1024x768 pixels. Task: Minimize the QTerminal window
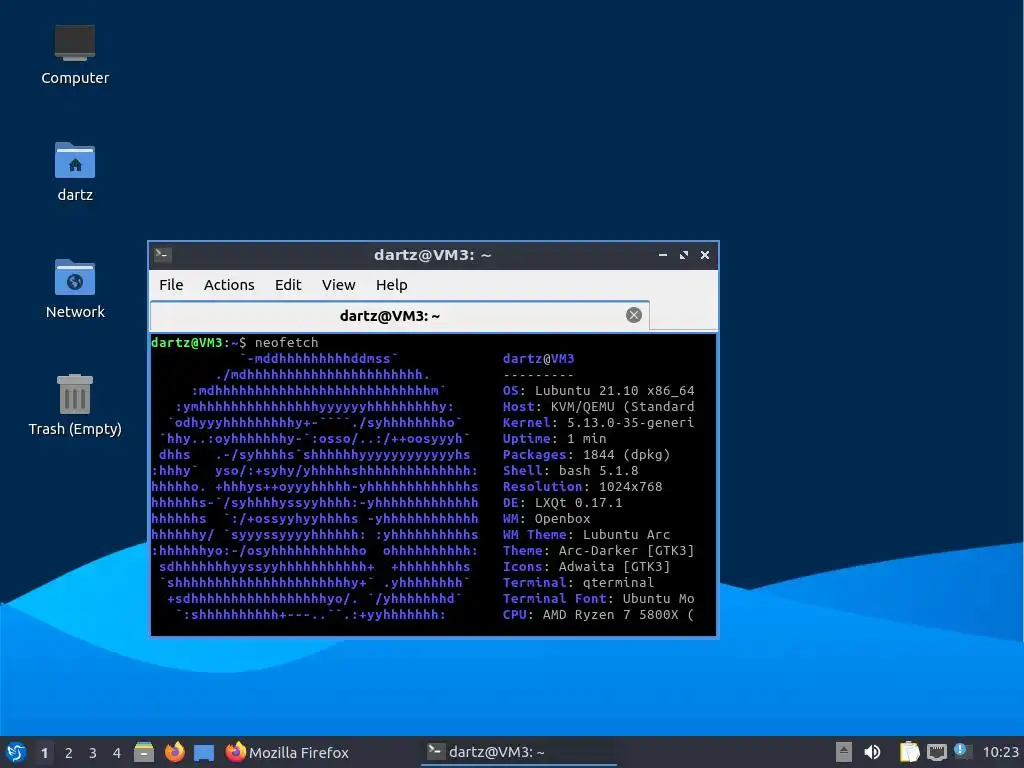[663, 255]
